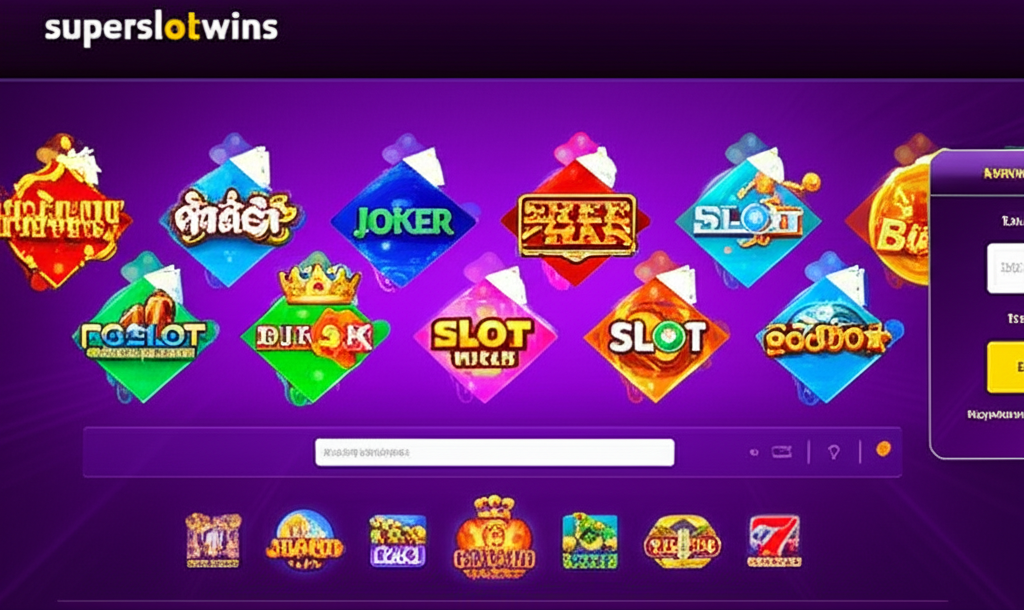Click the lightbulb icon in search bar
The height and width of the screenshot is (610, 1024).
pos(834,451)
